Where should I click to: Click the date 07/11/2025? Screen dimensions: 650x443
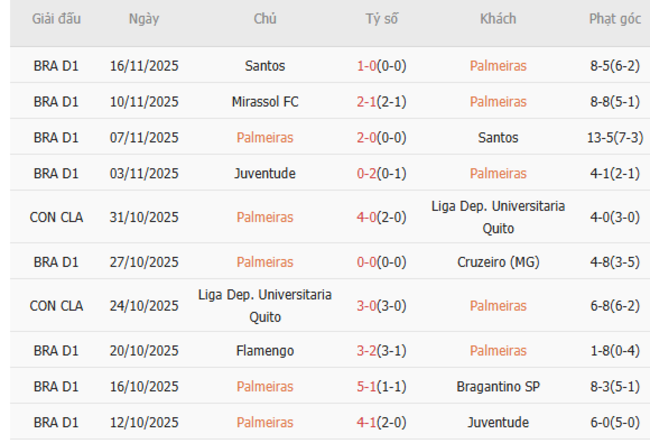[144, 137]
